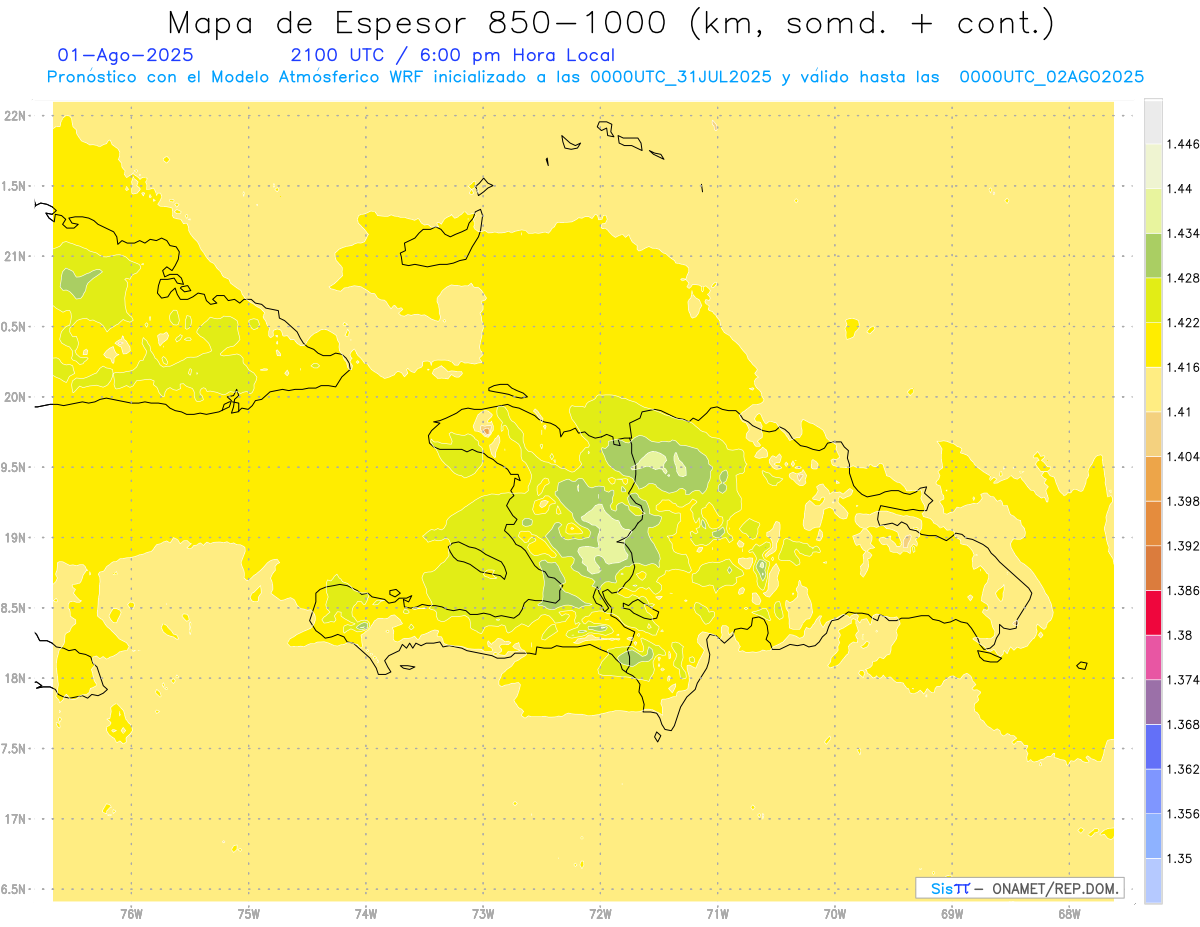The image size is (1200, 927).
Task: Click the '2100 UTC / 6:00 pm Hora Local' text
Action: coord(453,56)
